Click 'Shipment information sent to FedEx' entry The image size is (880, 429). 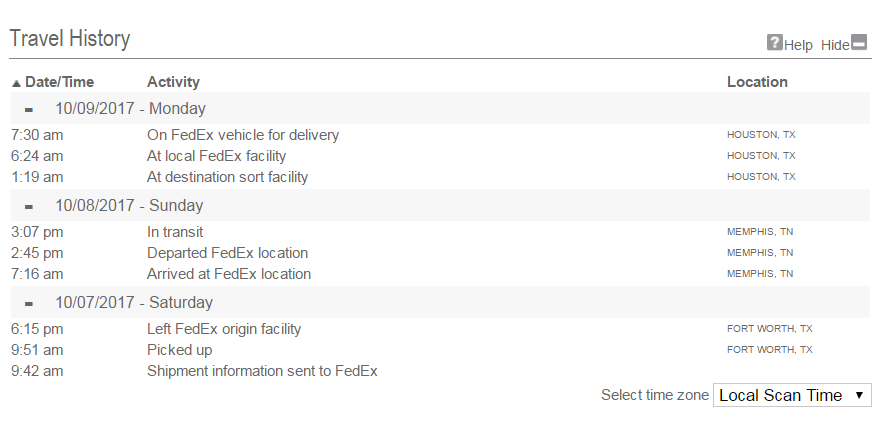262,371
